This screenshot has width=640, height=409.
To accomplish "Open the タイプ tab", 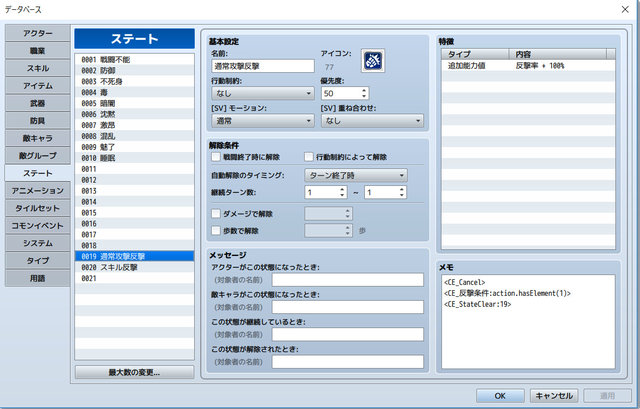I will pyautogui.click(x=38, y=261).
